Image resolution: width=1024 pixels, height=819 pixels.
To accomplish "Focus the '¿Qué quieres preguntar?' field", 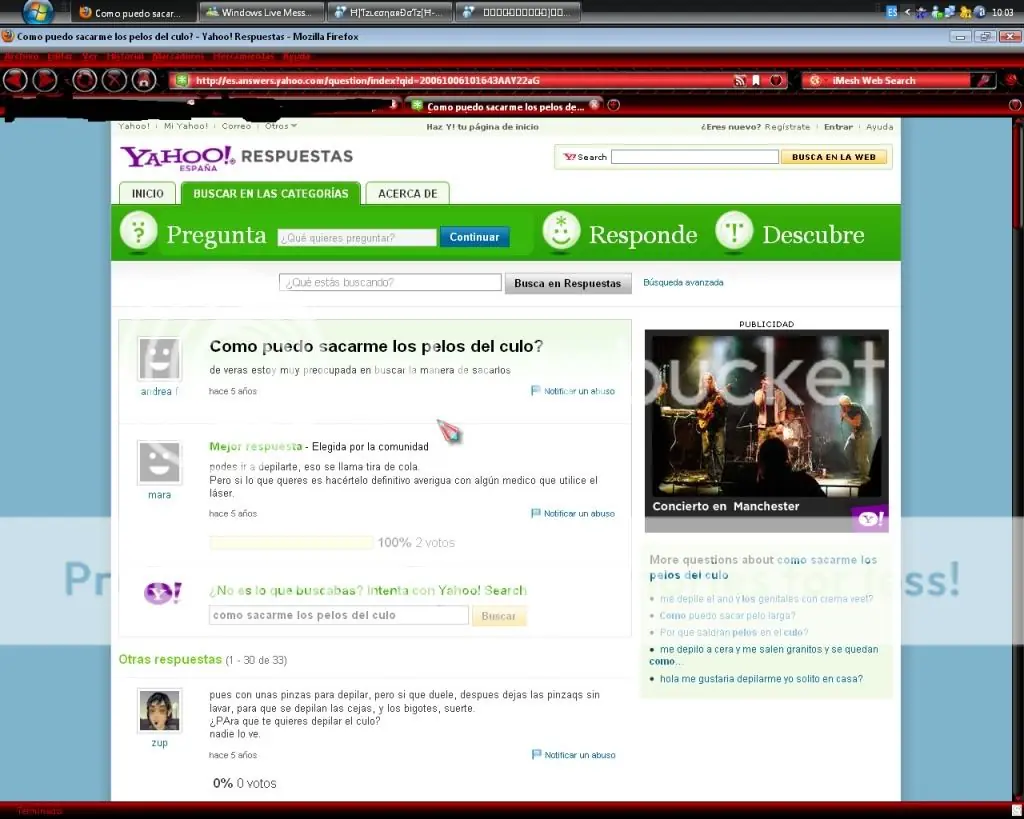I will 357,238.
